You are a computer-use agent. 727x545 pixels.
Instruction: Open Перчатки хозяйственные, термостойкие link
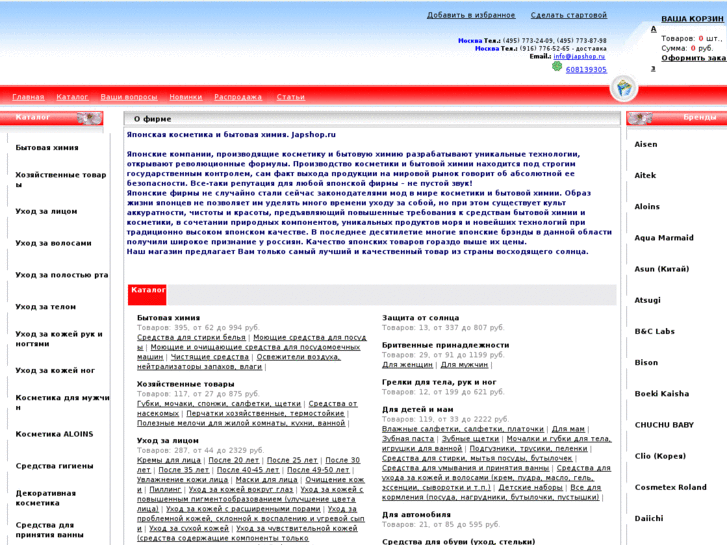(265, 413)
